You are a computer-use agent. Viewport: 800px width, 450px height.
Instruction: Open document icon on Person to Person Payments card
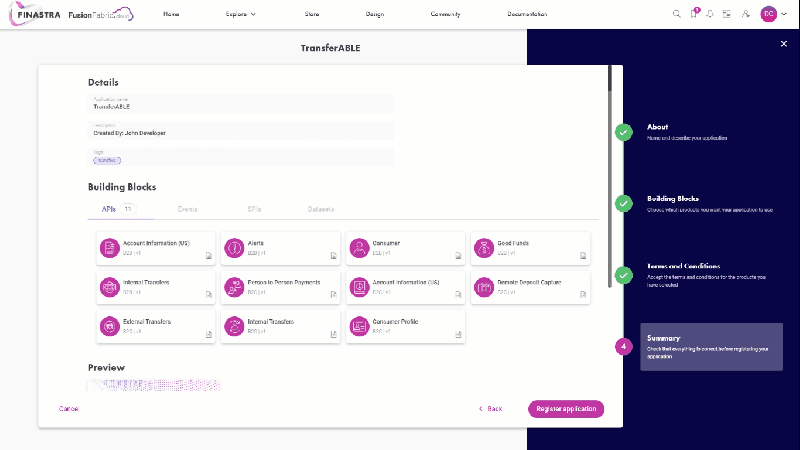tap(334, 294)
